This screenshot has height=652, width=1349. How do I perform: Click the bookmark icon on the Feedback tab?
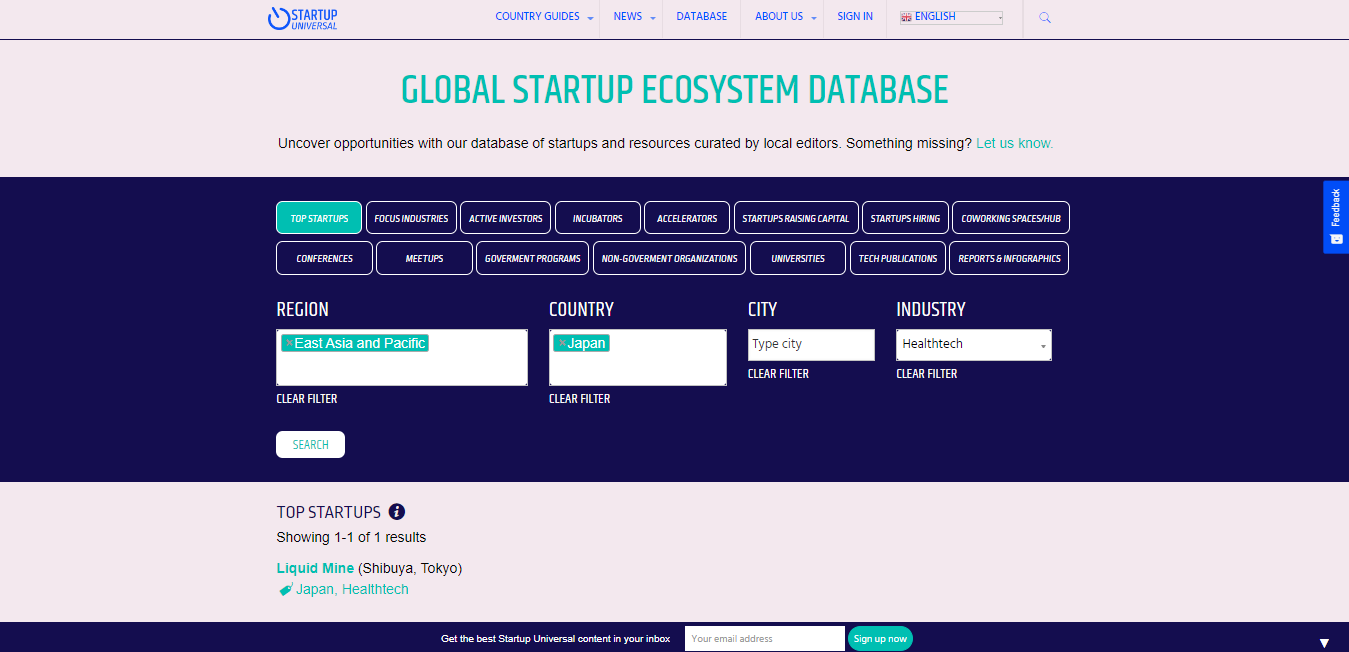pyautogui.click(x=1335, y=239)
